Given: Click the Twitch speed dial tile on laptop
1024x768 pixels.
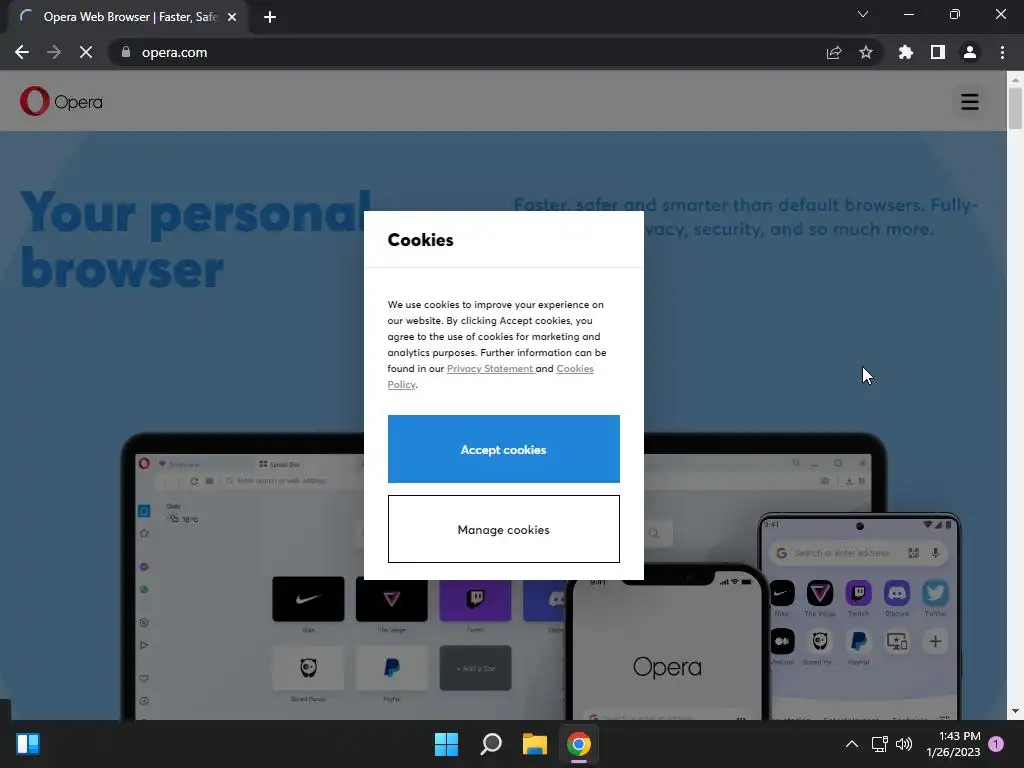Looking at the screenshot, I should tap(475, 599).
